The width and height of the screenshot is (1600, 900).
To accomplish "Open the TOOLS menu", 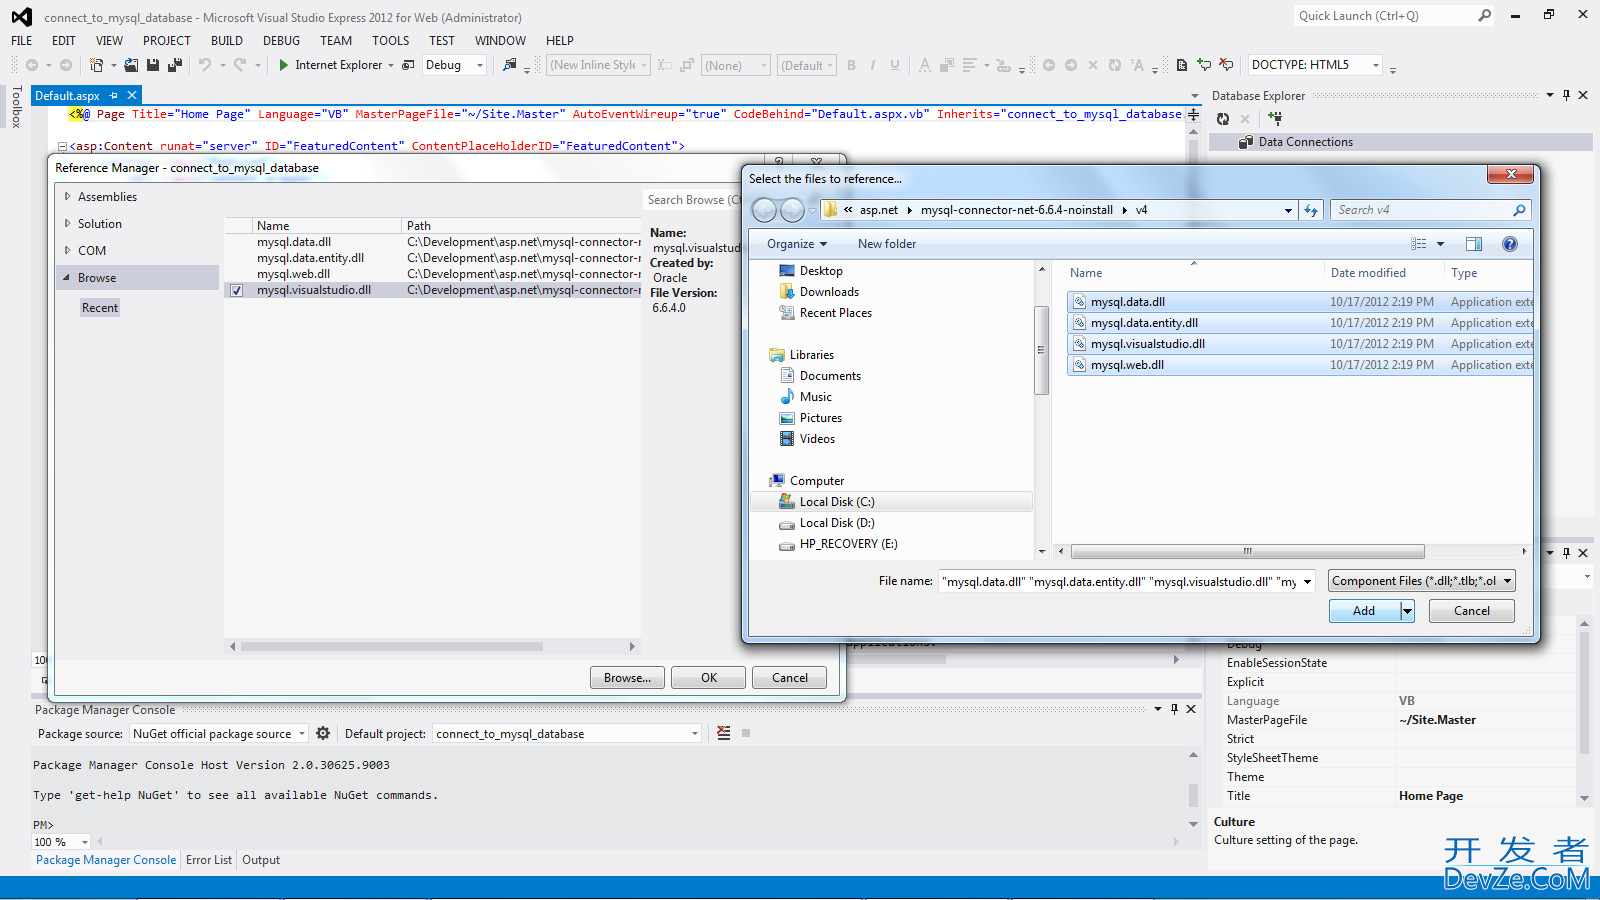I will [x=390, y=41].
